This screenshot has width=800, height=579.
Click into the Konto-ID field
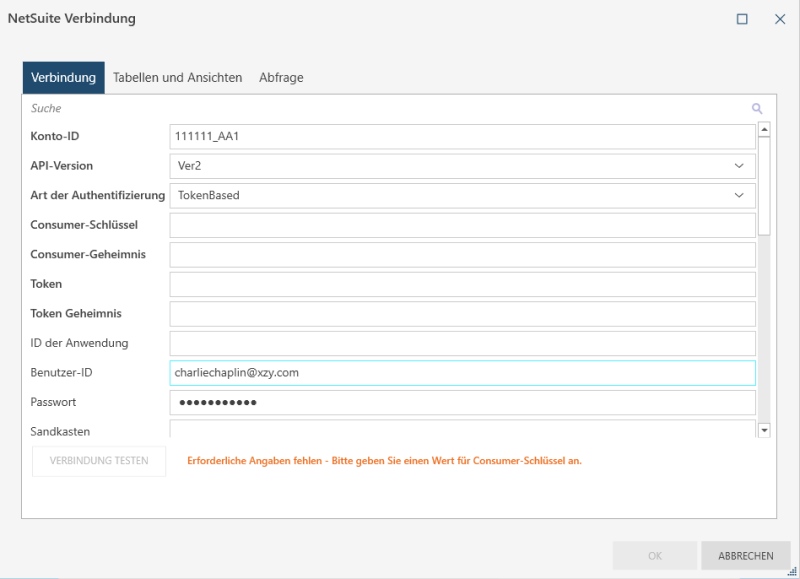(x=462, y=137)
